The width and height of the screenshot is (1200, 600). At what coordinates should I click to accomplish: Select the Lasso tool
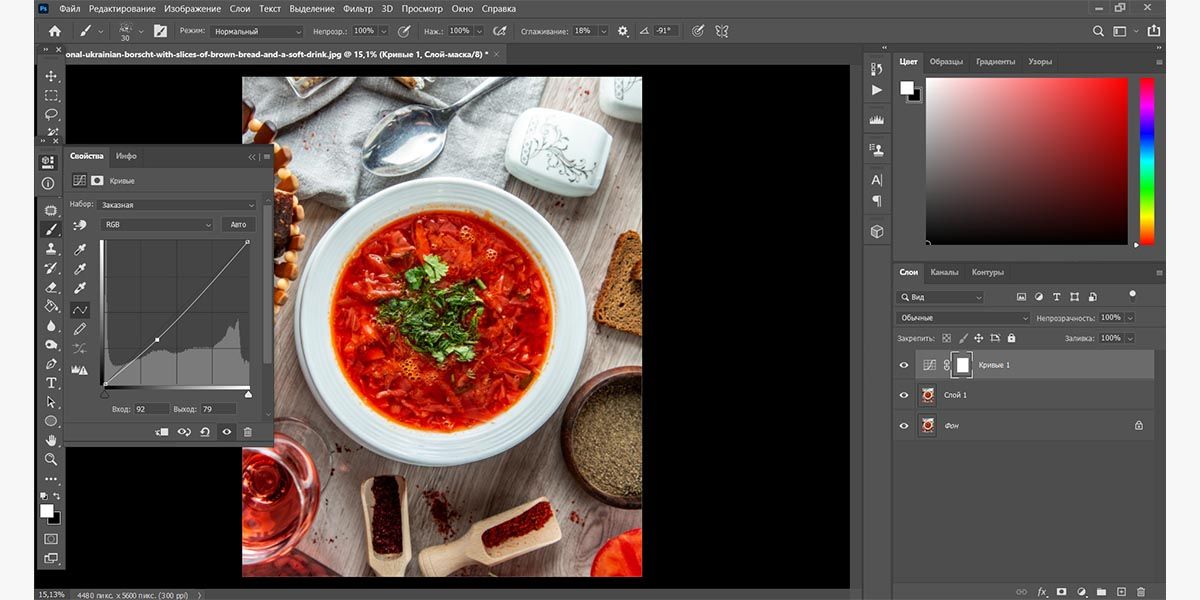click(x=52, y=114)
